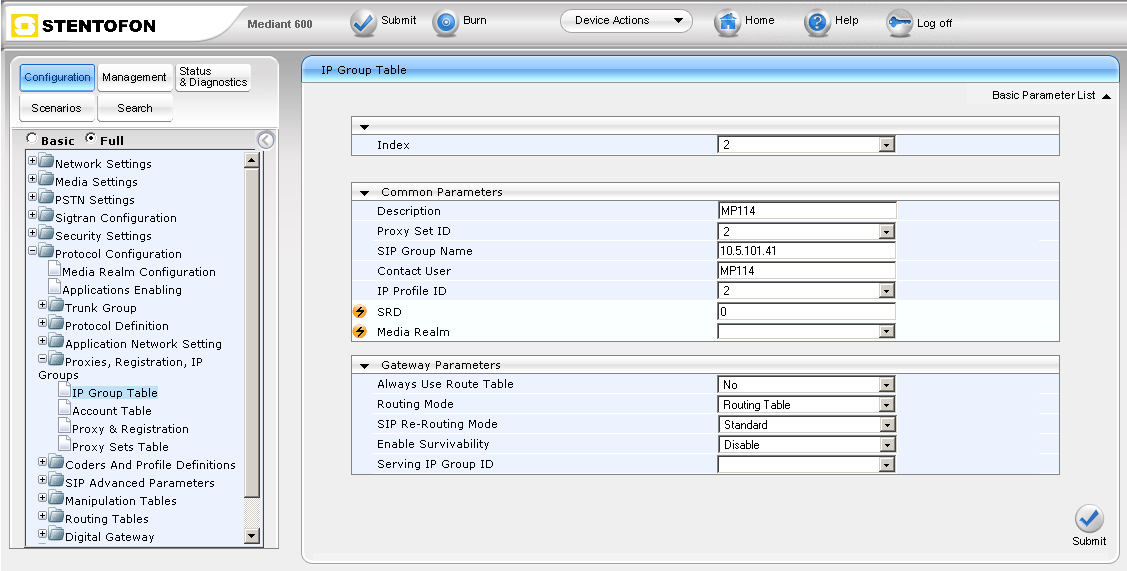Click the navigation tree scrollbar down arrow

pyautogui.click(x=251, y=536)
